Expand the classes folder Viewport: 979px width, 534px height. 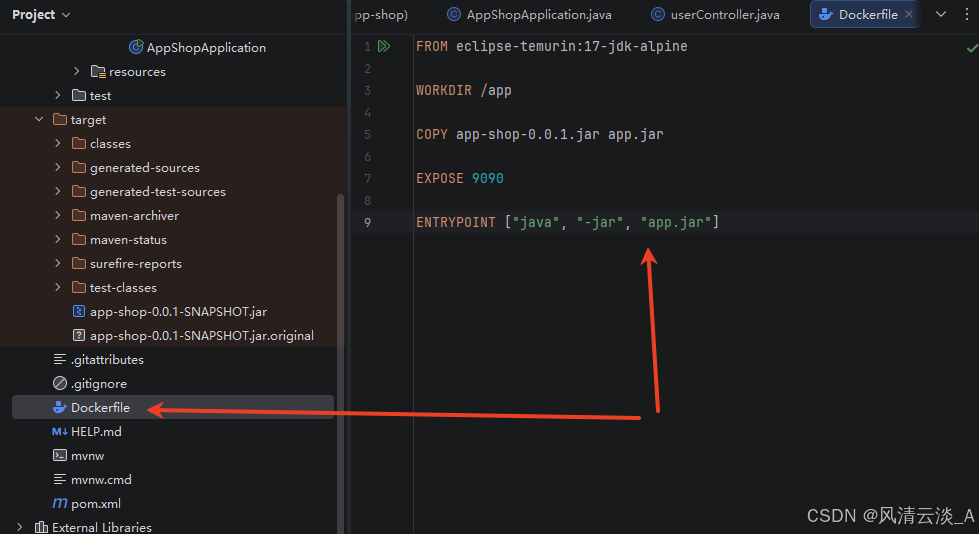click(x=58, y=143)
